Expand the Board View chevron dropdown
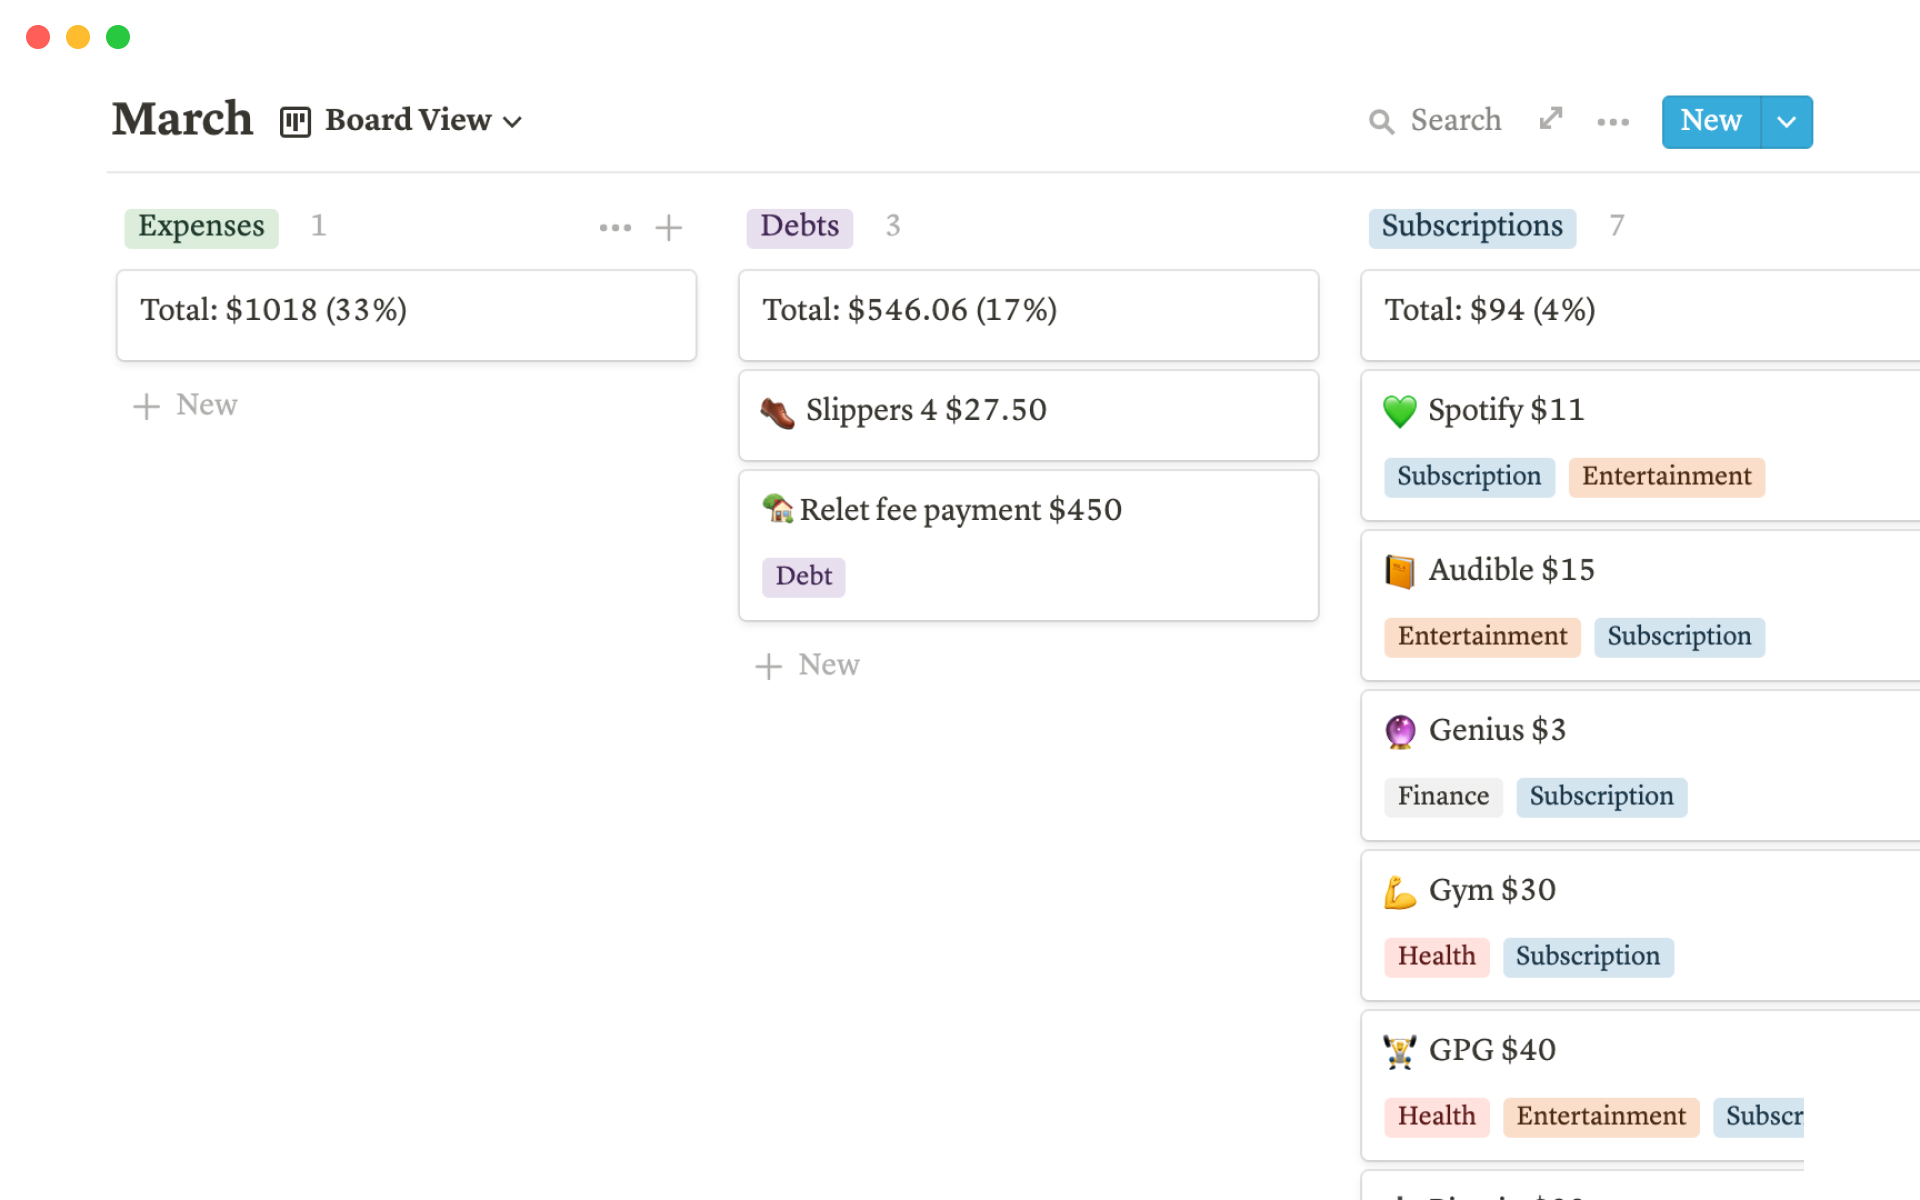The height and width of the screenshot is (1200, 1920). click(x=513, y=122)
